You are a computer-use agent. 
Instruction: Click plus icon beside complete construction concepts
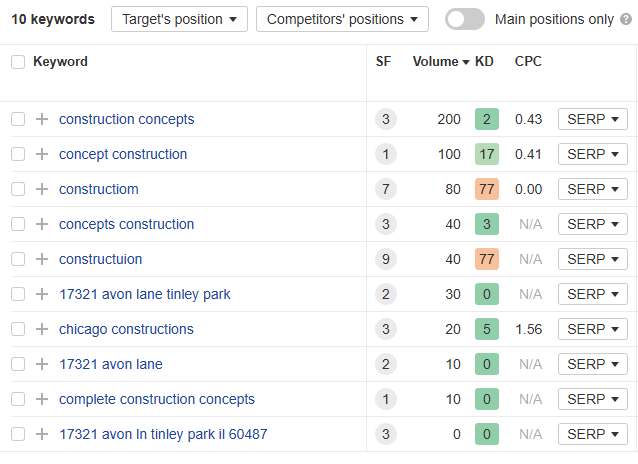[x=42, y=399]
